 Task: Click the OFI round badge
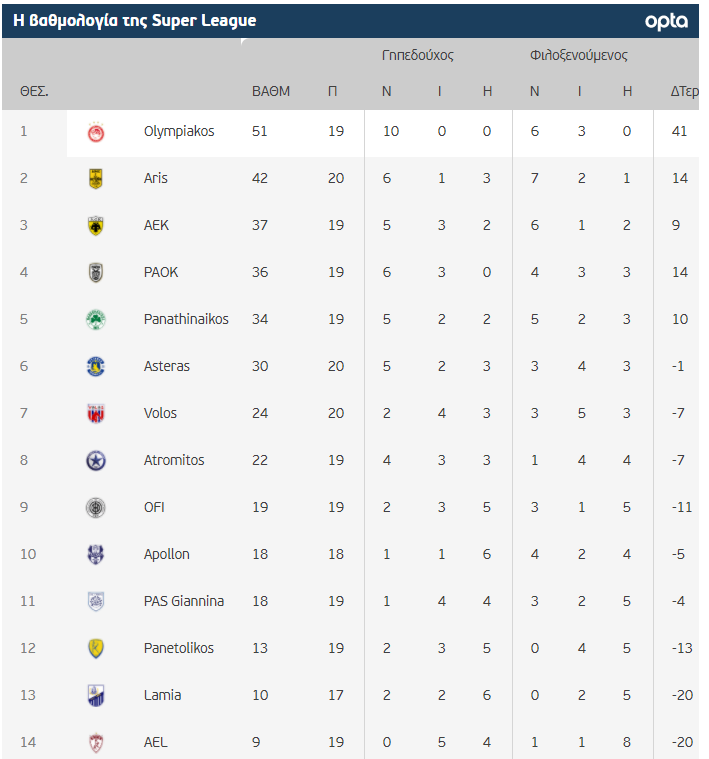[96, 508]
